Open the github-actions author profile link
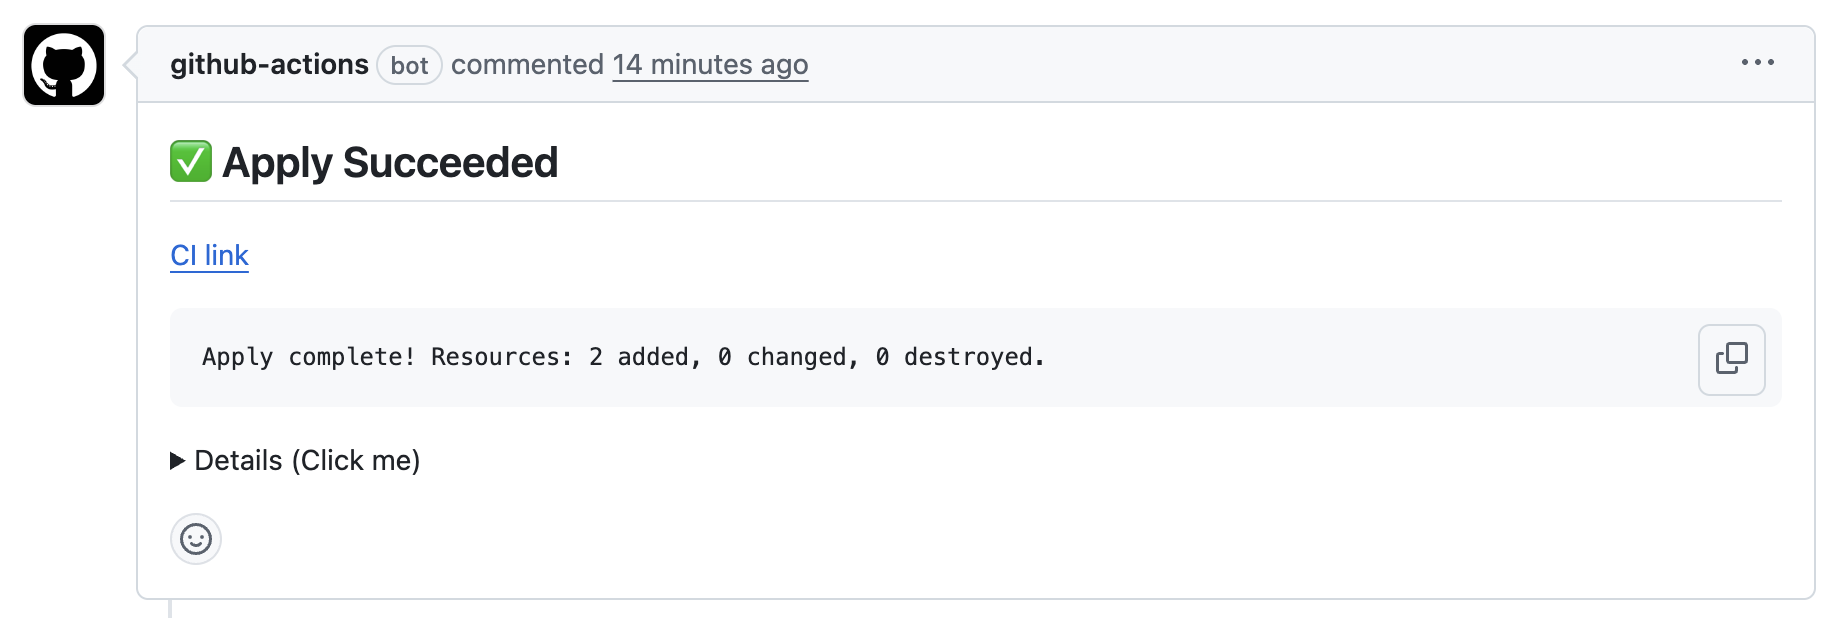Image resolution: width=1840 pixels, height=618 pixels. pyautogui.click(x=269, y=65)
